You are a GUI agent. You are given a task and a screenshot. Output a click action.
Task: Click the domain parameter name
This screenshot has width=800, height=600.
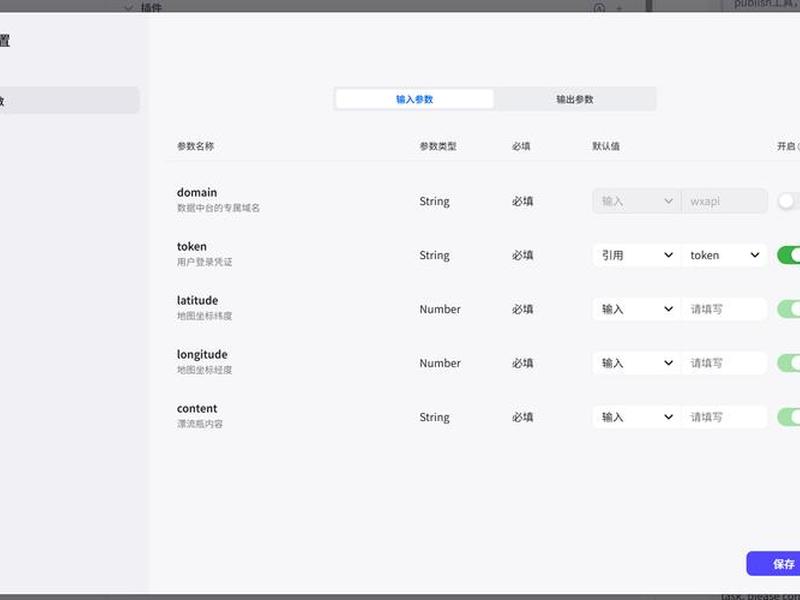(197, 192)
